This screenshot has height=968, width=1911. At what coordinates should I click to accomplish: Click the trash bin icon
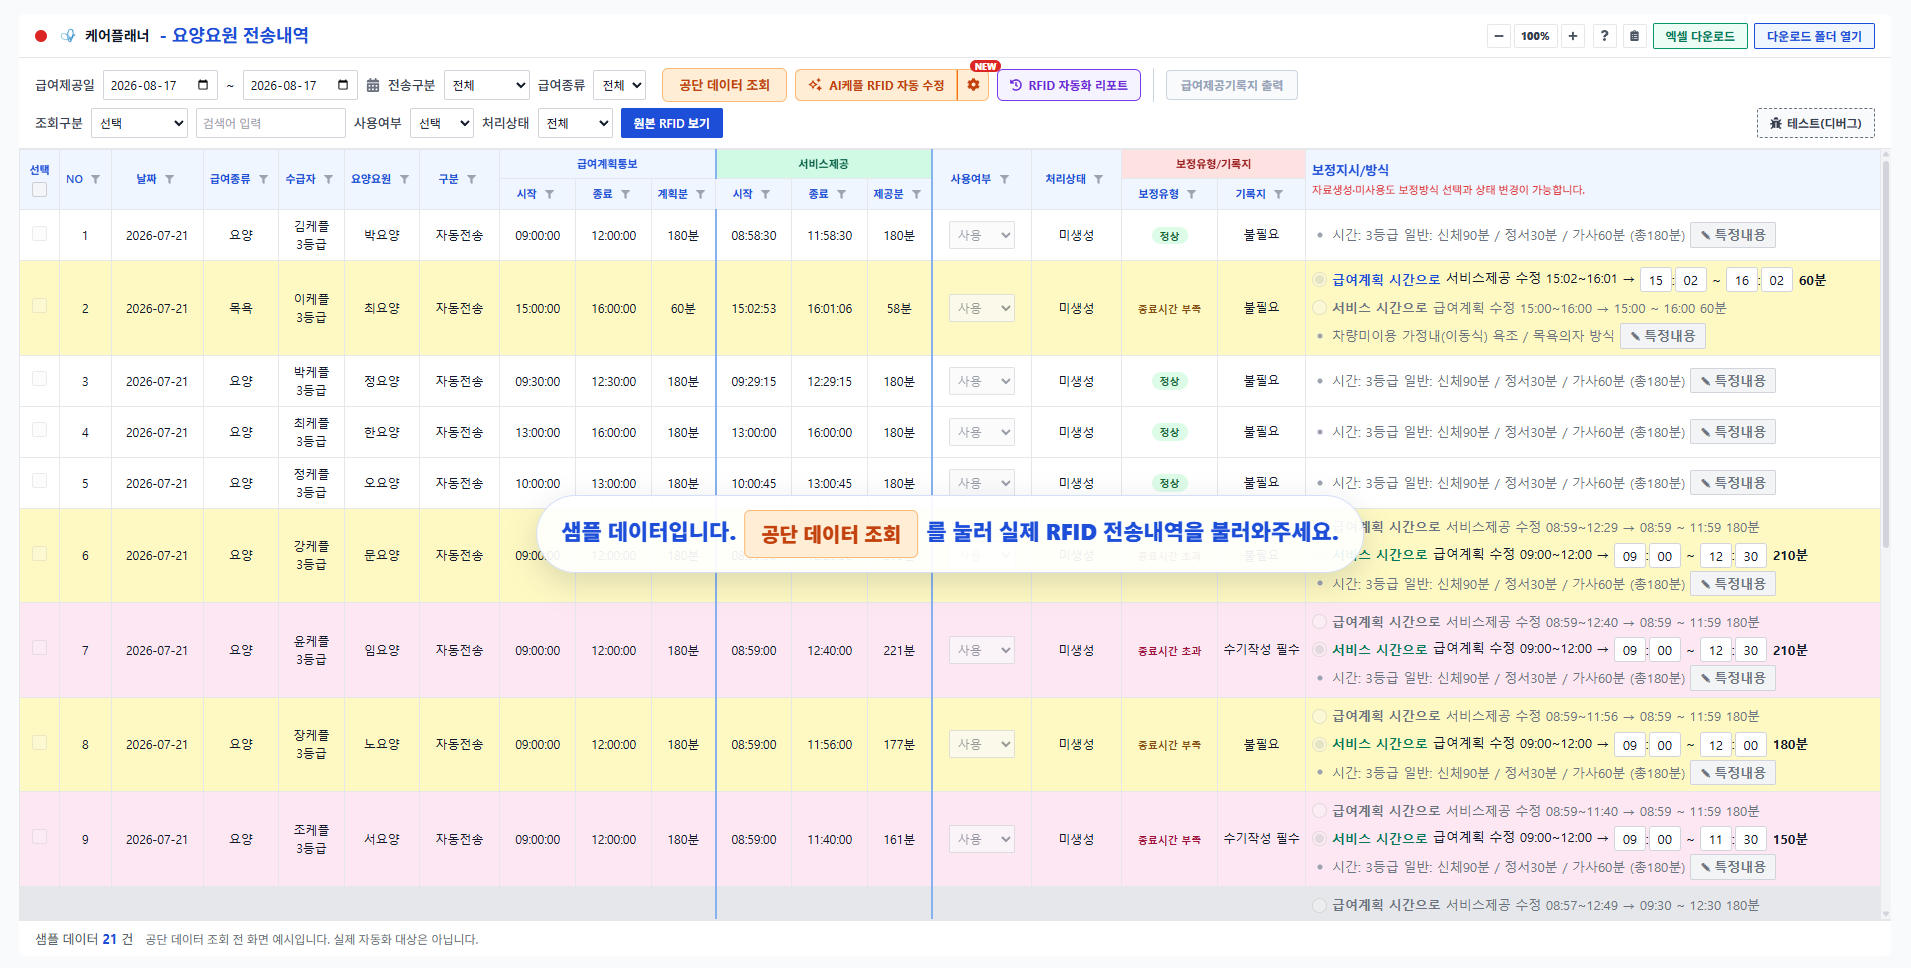pyautogui.click(x=1635, y=36)
